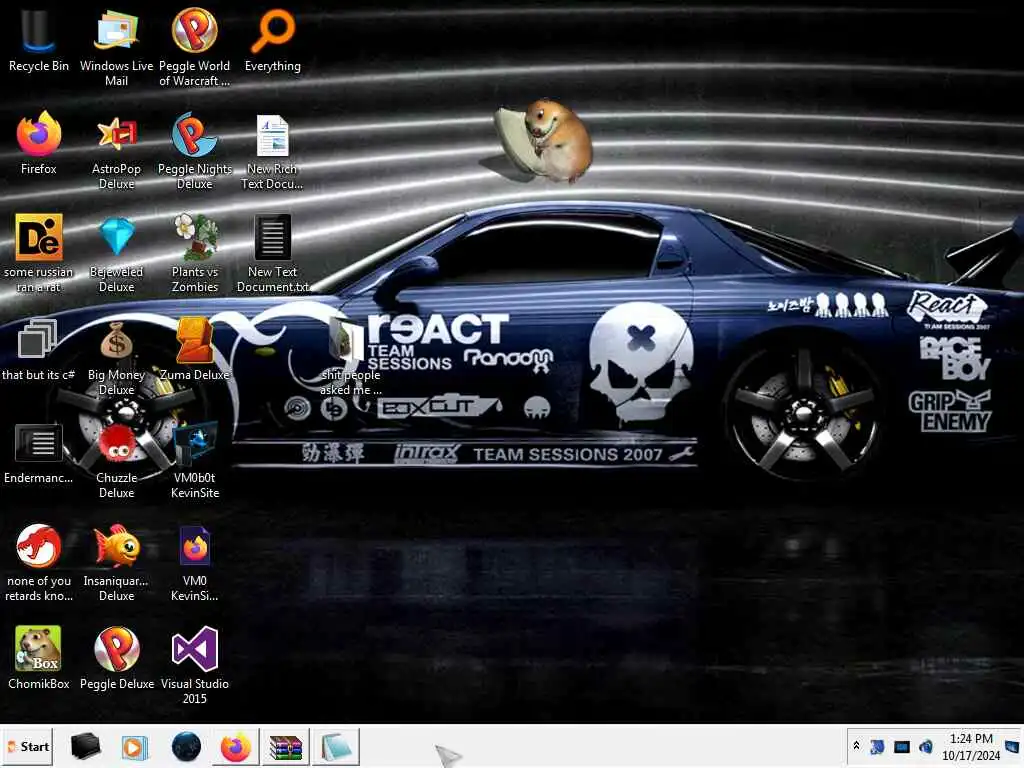Click the monitor tray icon
This screenshot has height=768, width=1024.
coord(902,746)
